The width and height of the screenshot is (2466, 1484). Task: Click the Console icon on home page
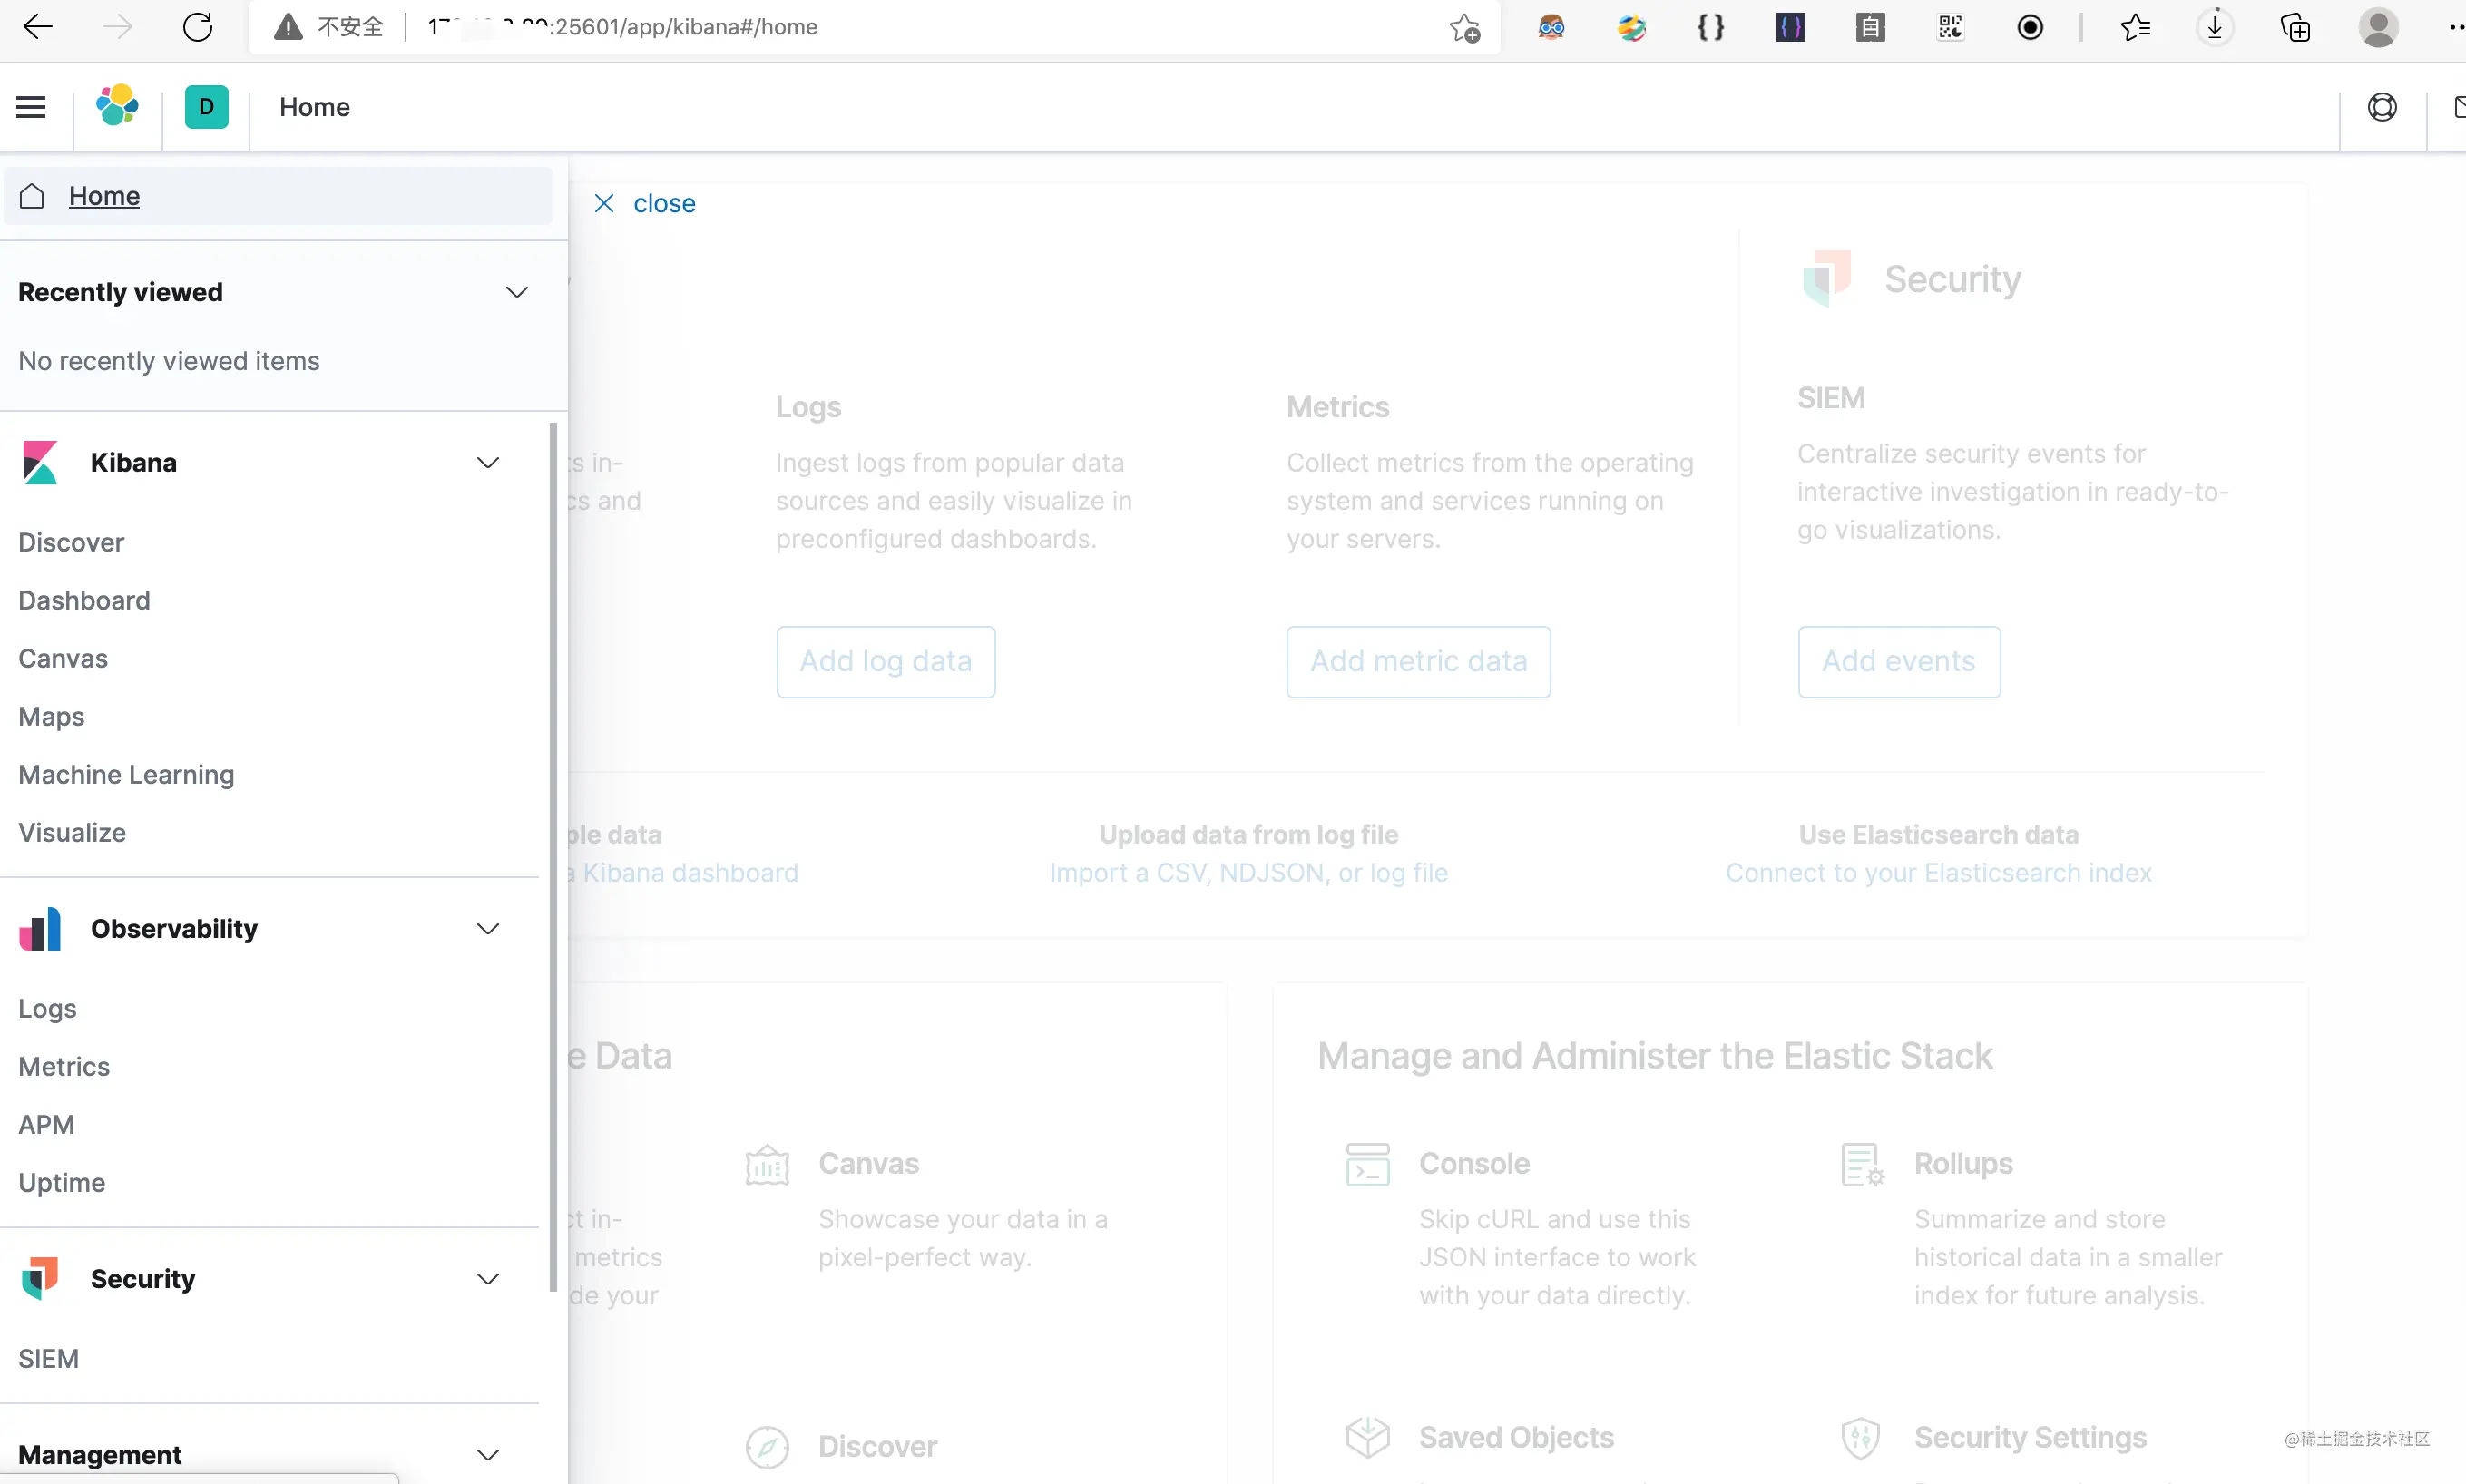[x=1367, y=1164]
